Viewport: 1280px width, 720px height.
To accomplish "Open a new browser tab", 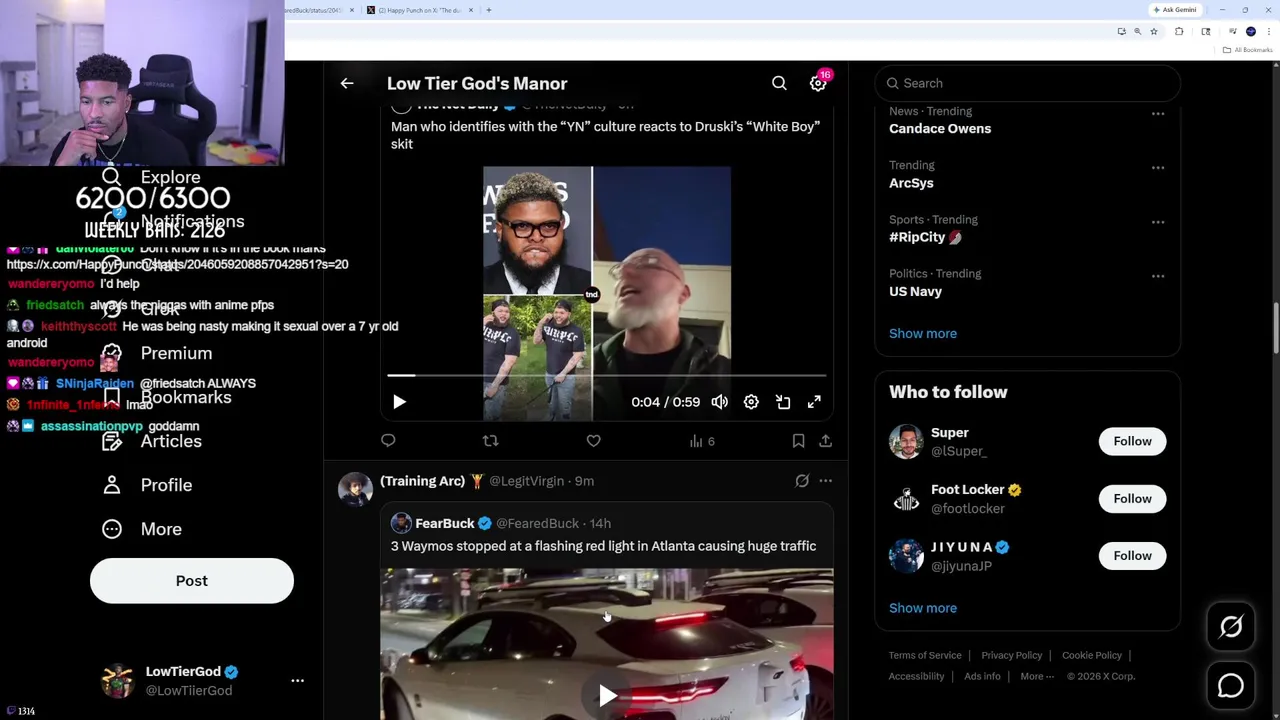I will tap(488, 10).
